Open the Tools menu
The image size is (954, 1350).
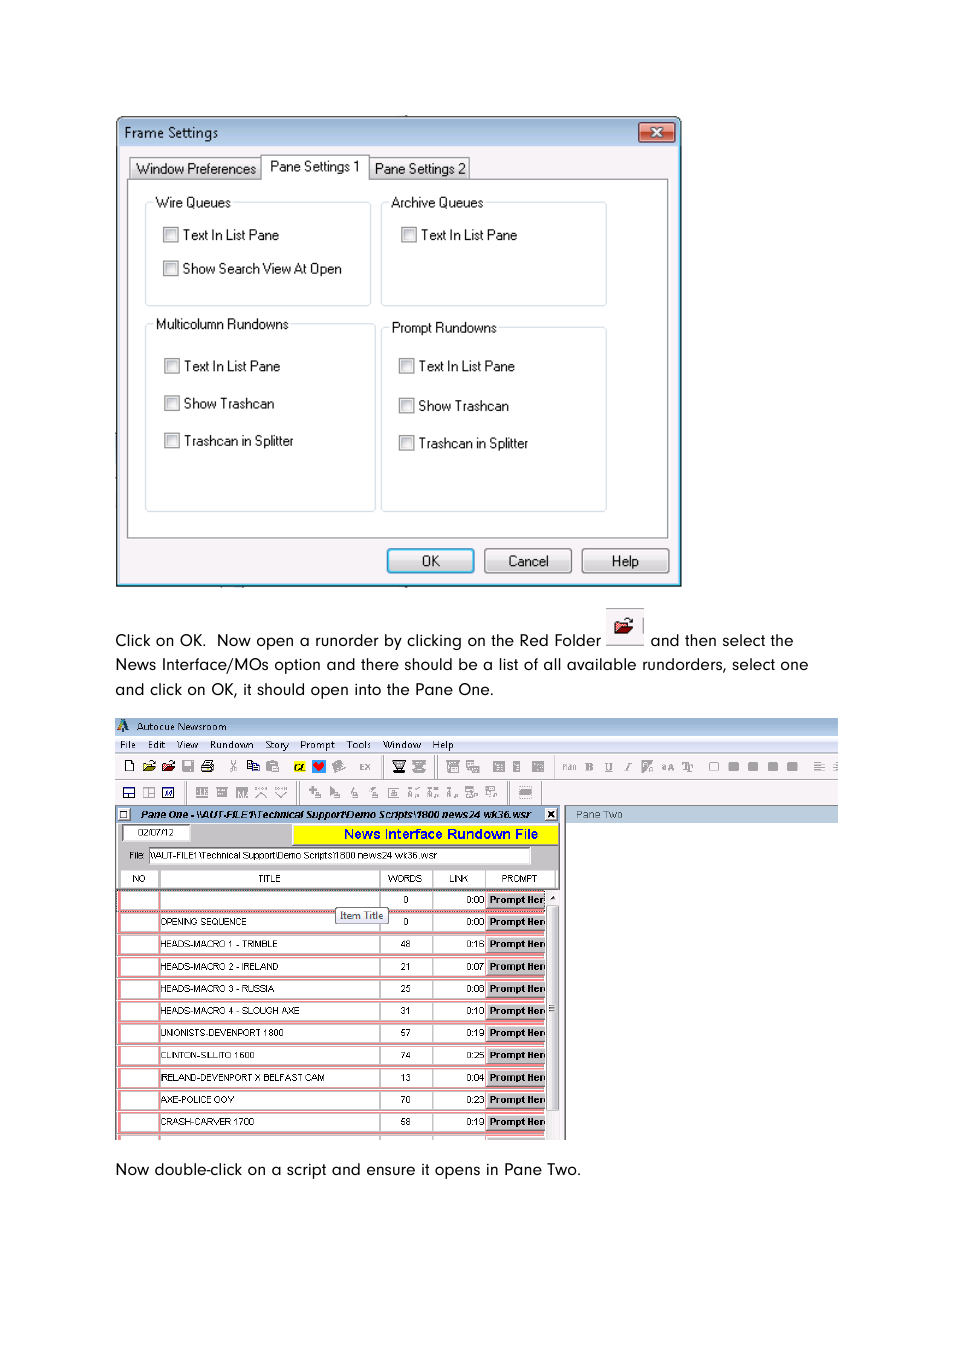[359, 745]
